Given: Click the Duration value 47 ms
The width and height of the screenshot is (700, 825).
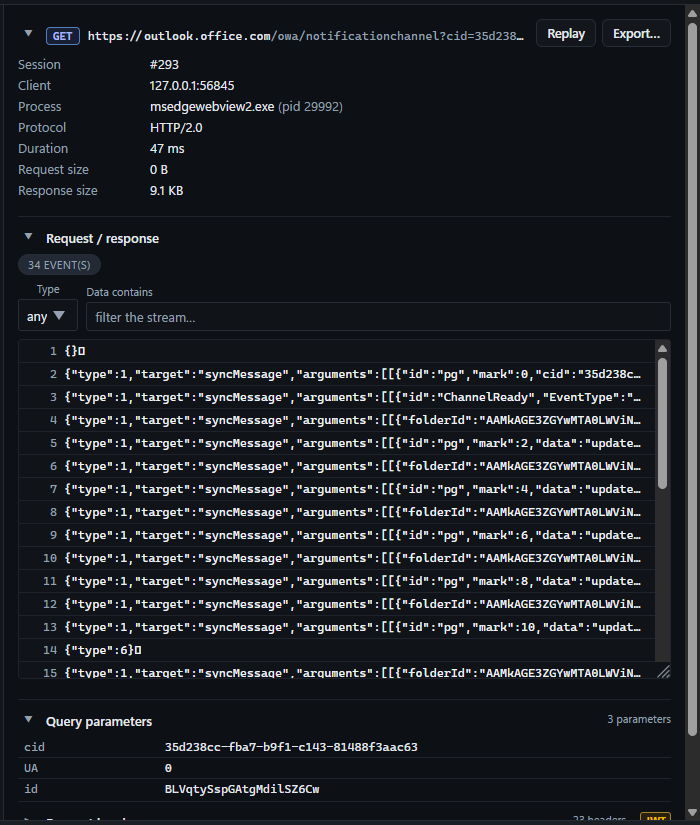Looking at the screenshot, I should (x=167, y=149).
